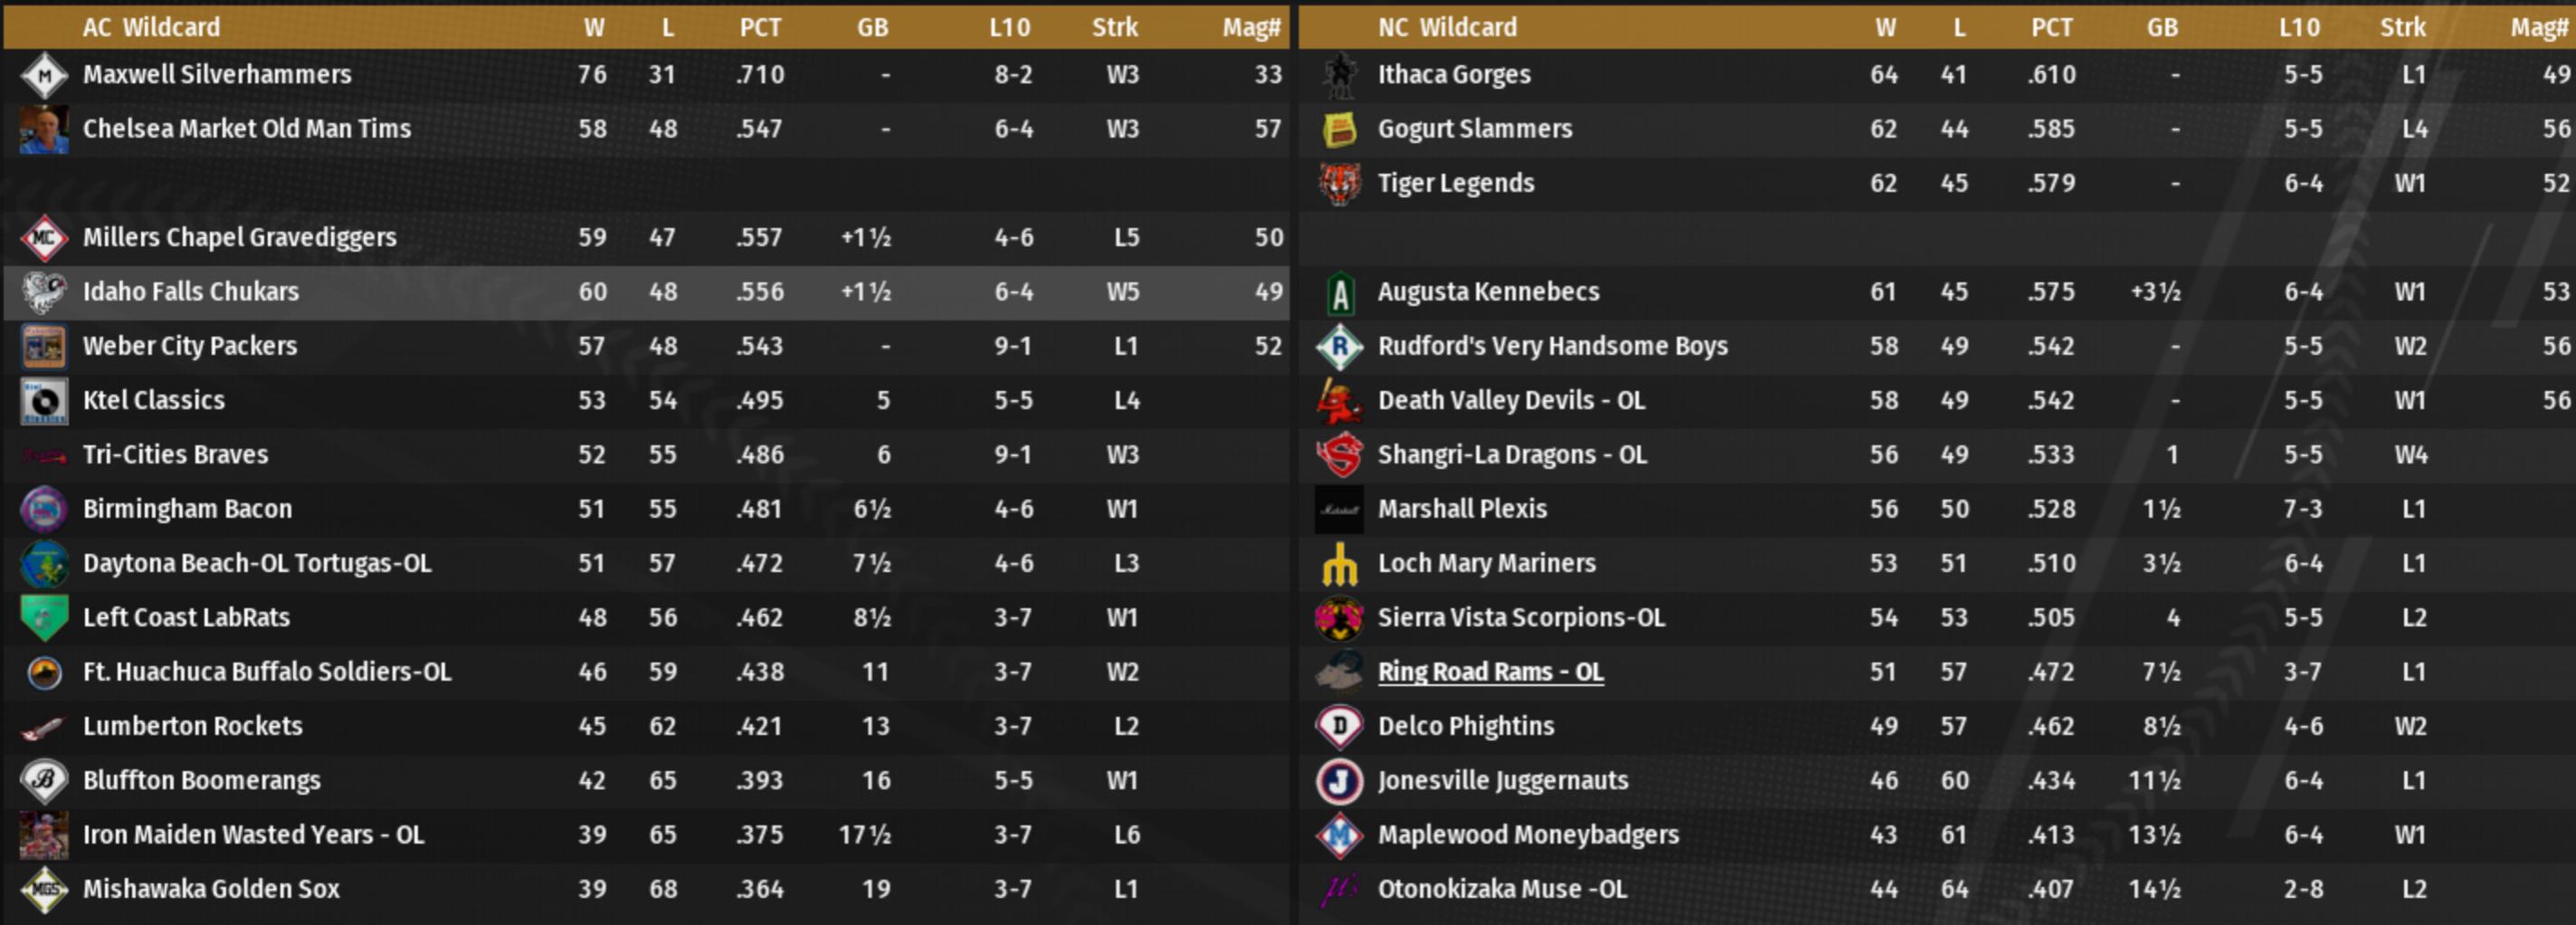This screenshot has height=925, width=2576.
Task: Click the NC Wildcard table title header
Action: [1446, 27]
